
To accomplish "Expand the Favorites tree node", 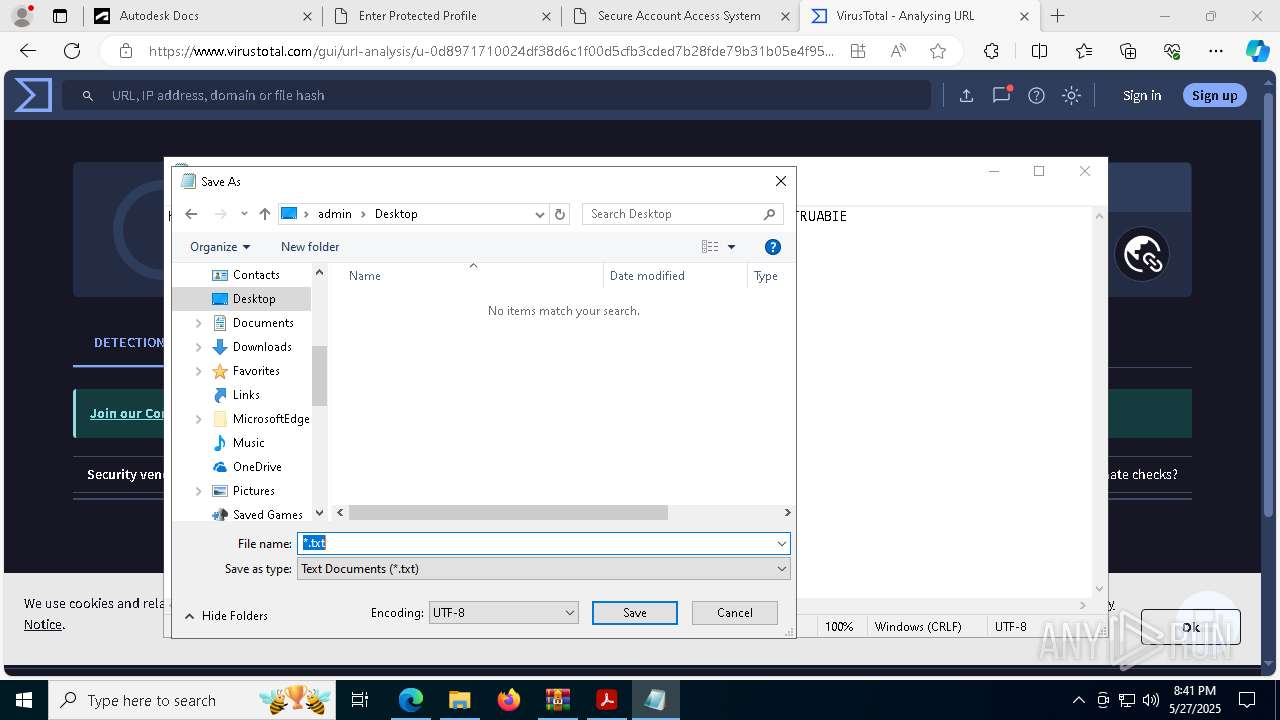I will (x=198, y=371).
